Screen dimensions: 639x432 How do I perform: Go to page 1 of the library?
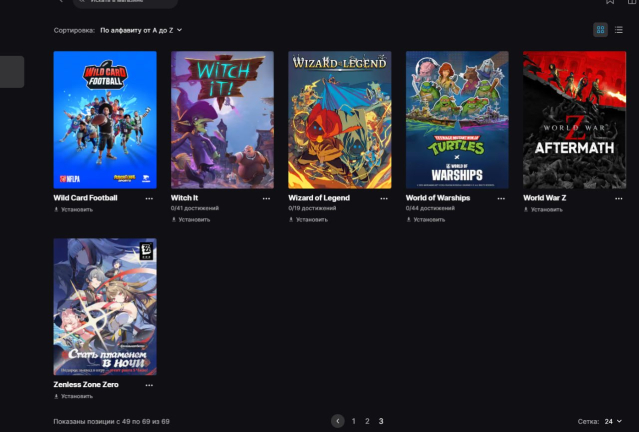tap(353, 422)
